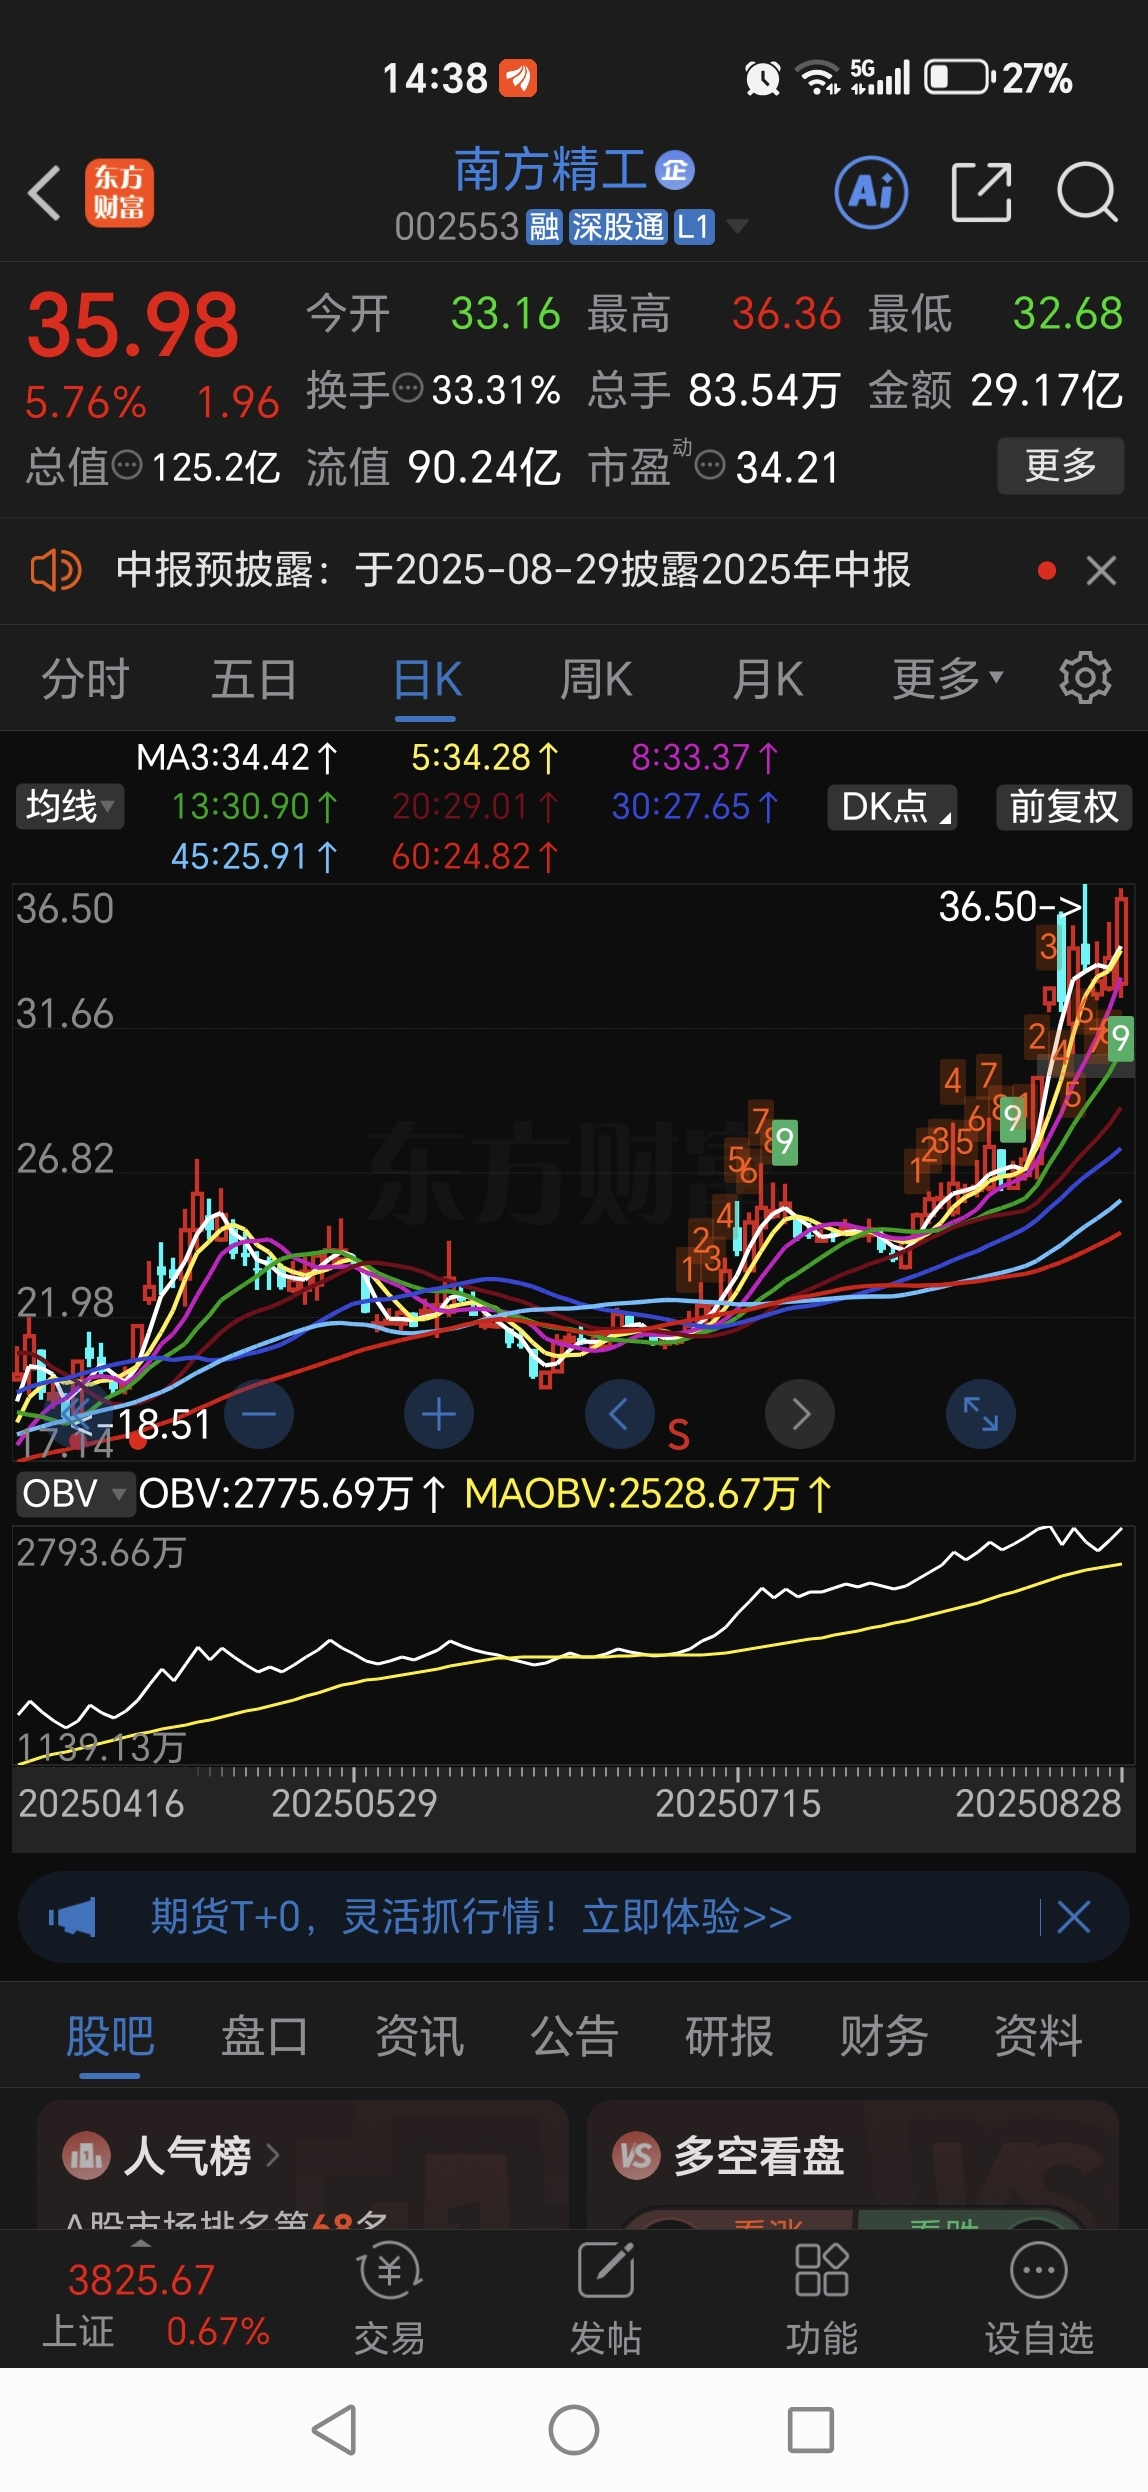Expand chart to fullscreen icon
Image resolution: width=1148 pixels, height=2492 pixels.
tap(981, 1413)
